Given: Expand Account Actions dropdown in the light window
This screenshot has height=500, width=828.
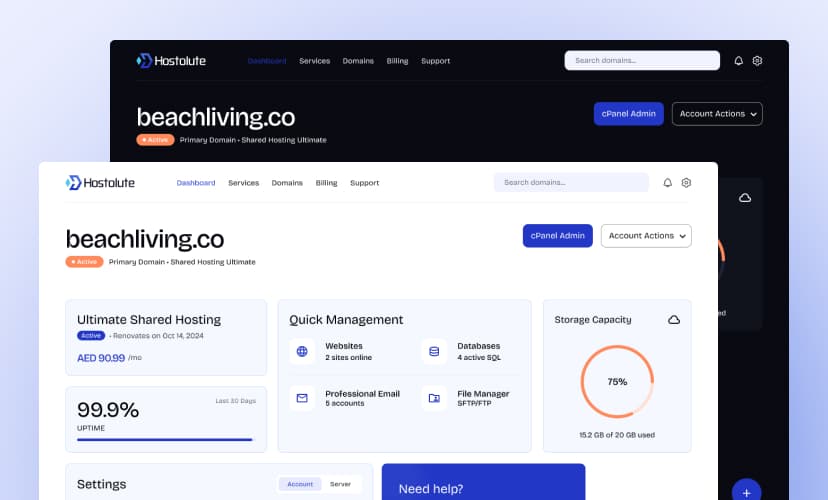Looking at the screenshot, I should pyautogui.click(x=646, y=235).
